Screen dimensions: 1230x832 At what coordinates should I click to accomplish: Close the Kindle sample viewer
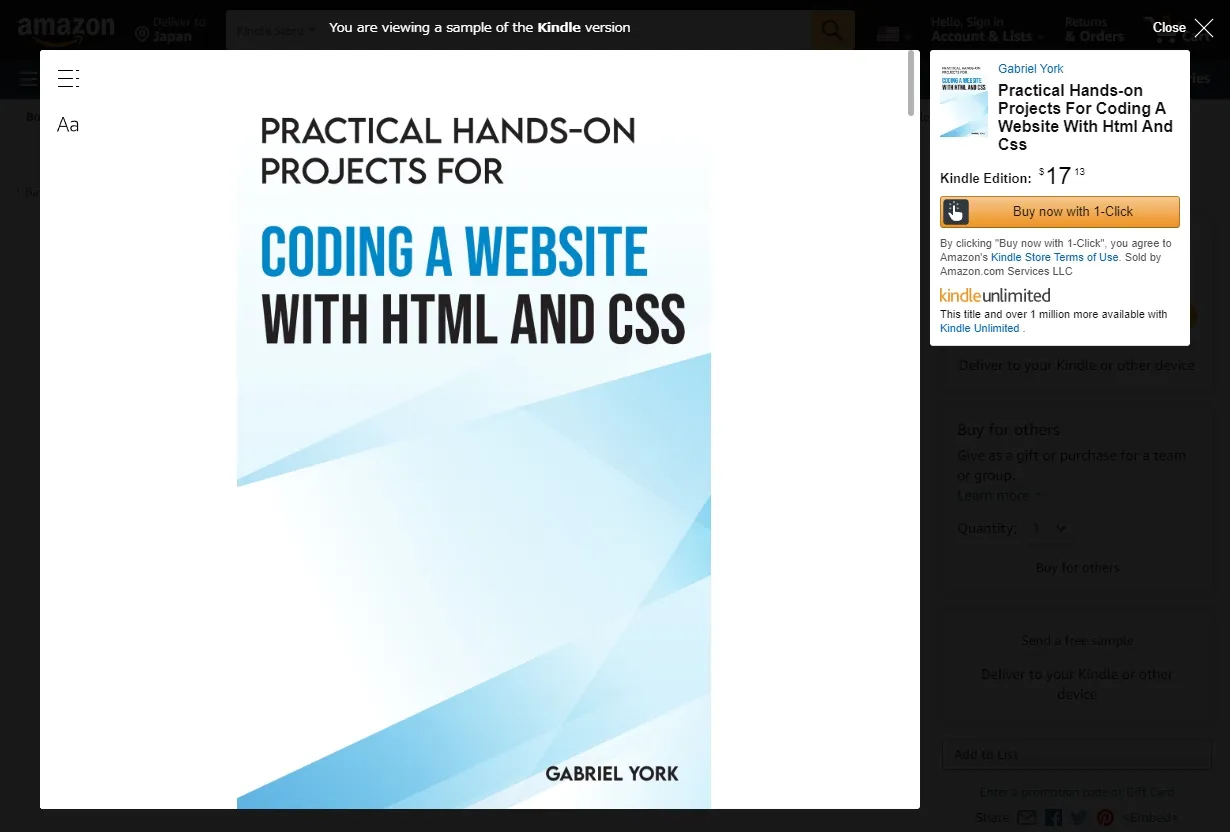coord(1183,28)
